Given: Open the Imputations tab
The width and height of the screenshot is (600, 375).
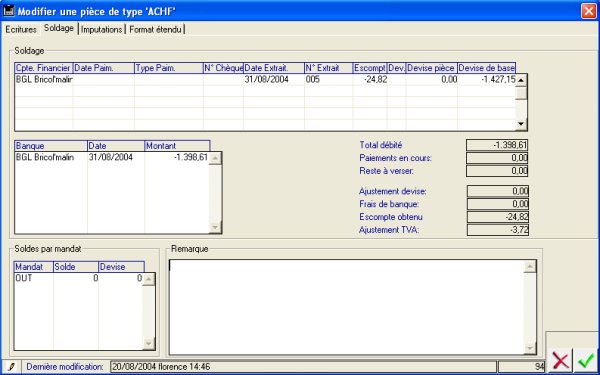Looking at the screenshot, I should click(x=101, y=29).
